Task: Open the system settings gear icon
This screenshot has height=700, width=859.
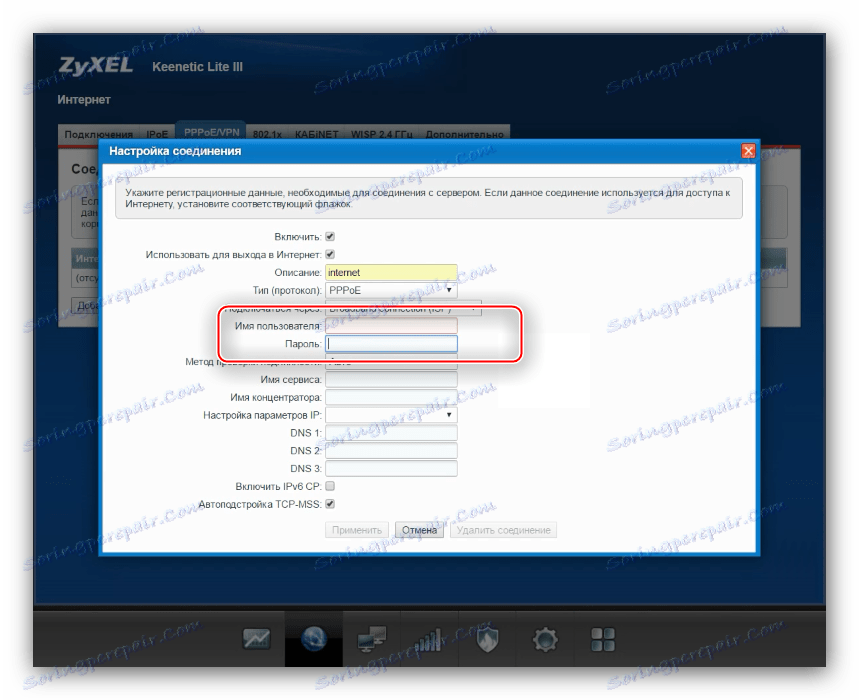Action: point(545,639)
